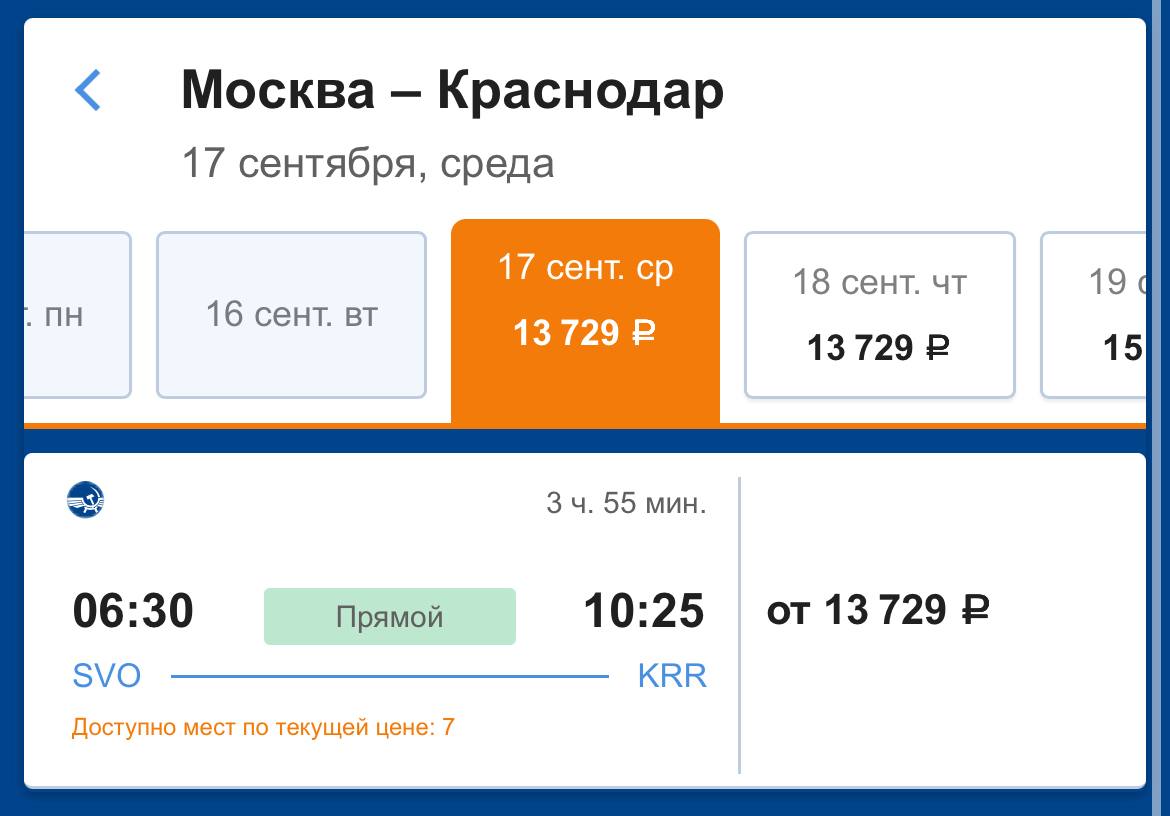The image size is (1170, 816).
Task: Click the 10:25 arrival time
Action: pyautogui.click(x=644, y=611)
